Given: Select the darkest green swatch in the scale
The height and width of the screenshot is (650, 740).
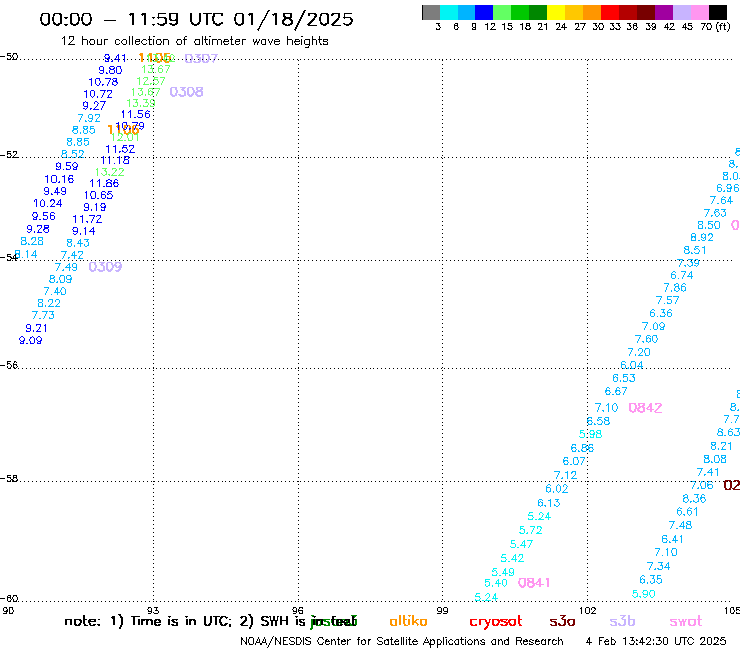Looking at the screenshot, I should click(x=538, y=12).
